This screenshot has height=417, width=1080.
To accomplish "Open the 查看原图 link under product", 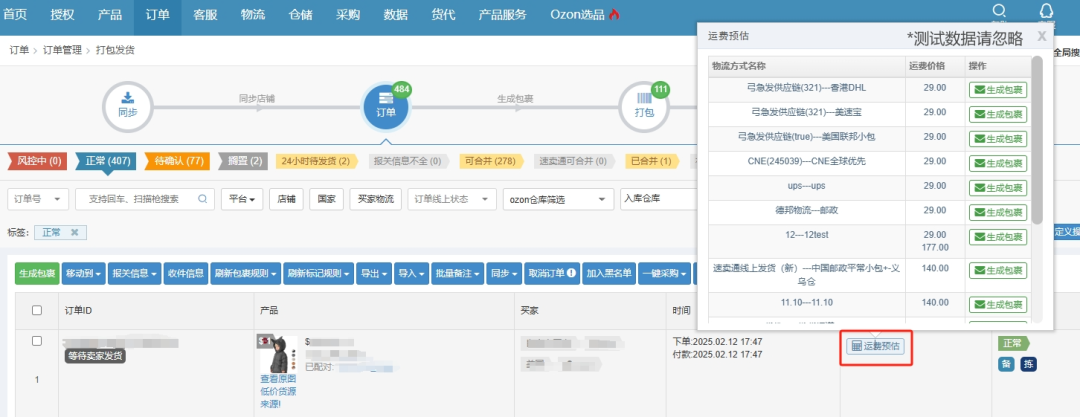I will [278, 378].
